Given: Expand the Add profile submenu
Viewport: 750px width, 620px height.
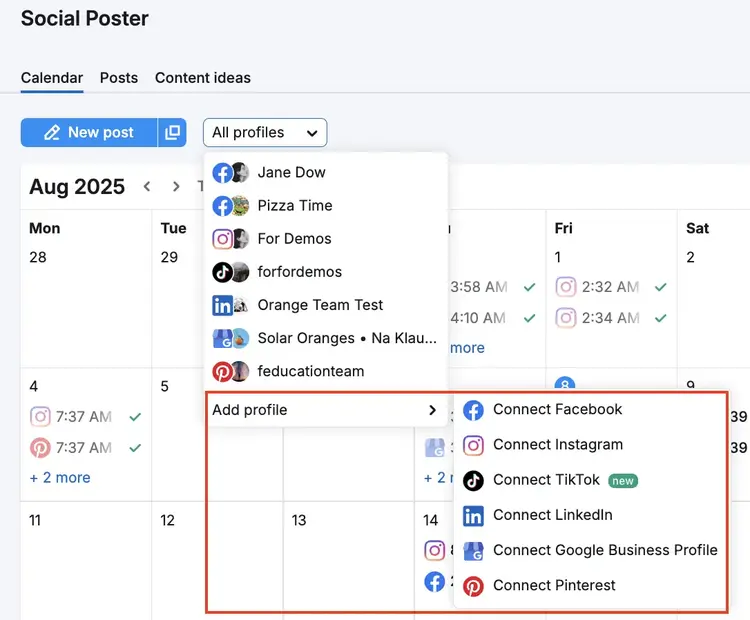Looking at the screenshot, I should pyautogui.click(x=325, y=410).
